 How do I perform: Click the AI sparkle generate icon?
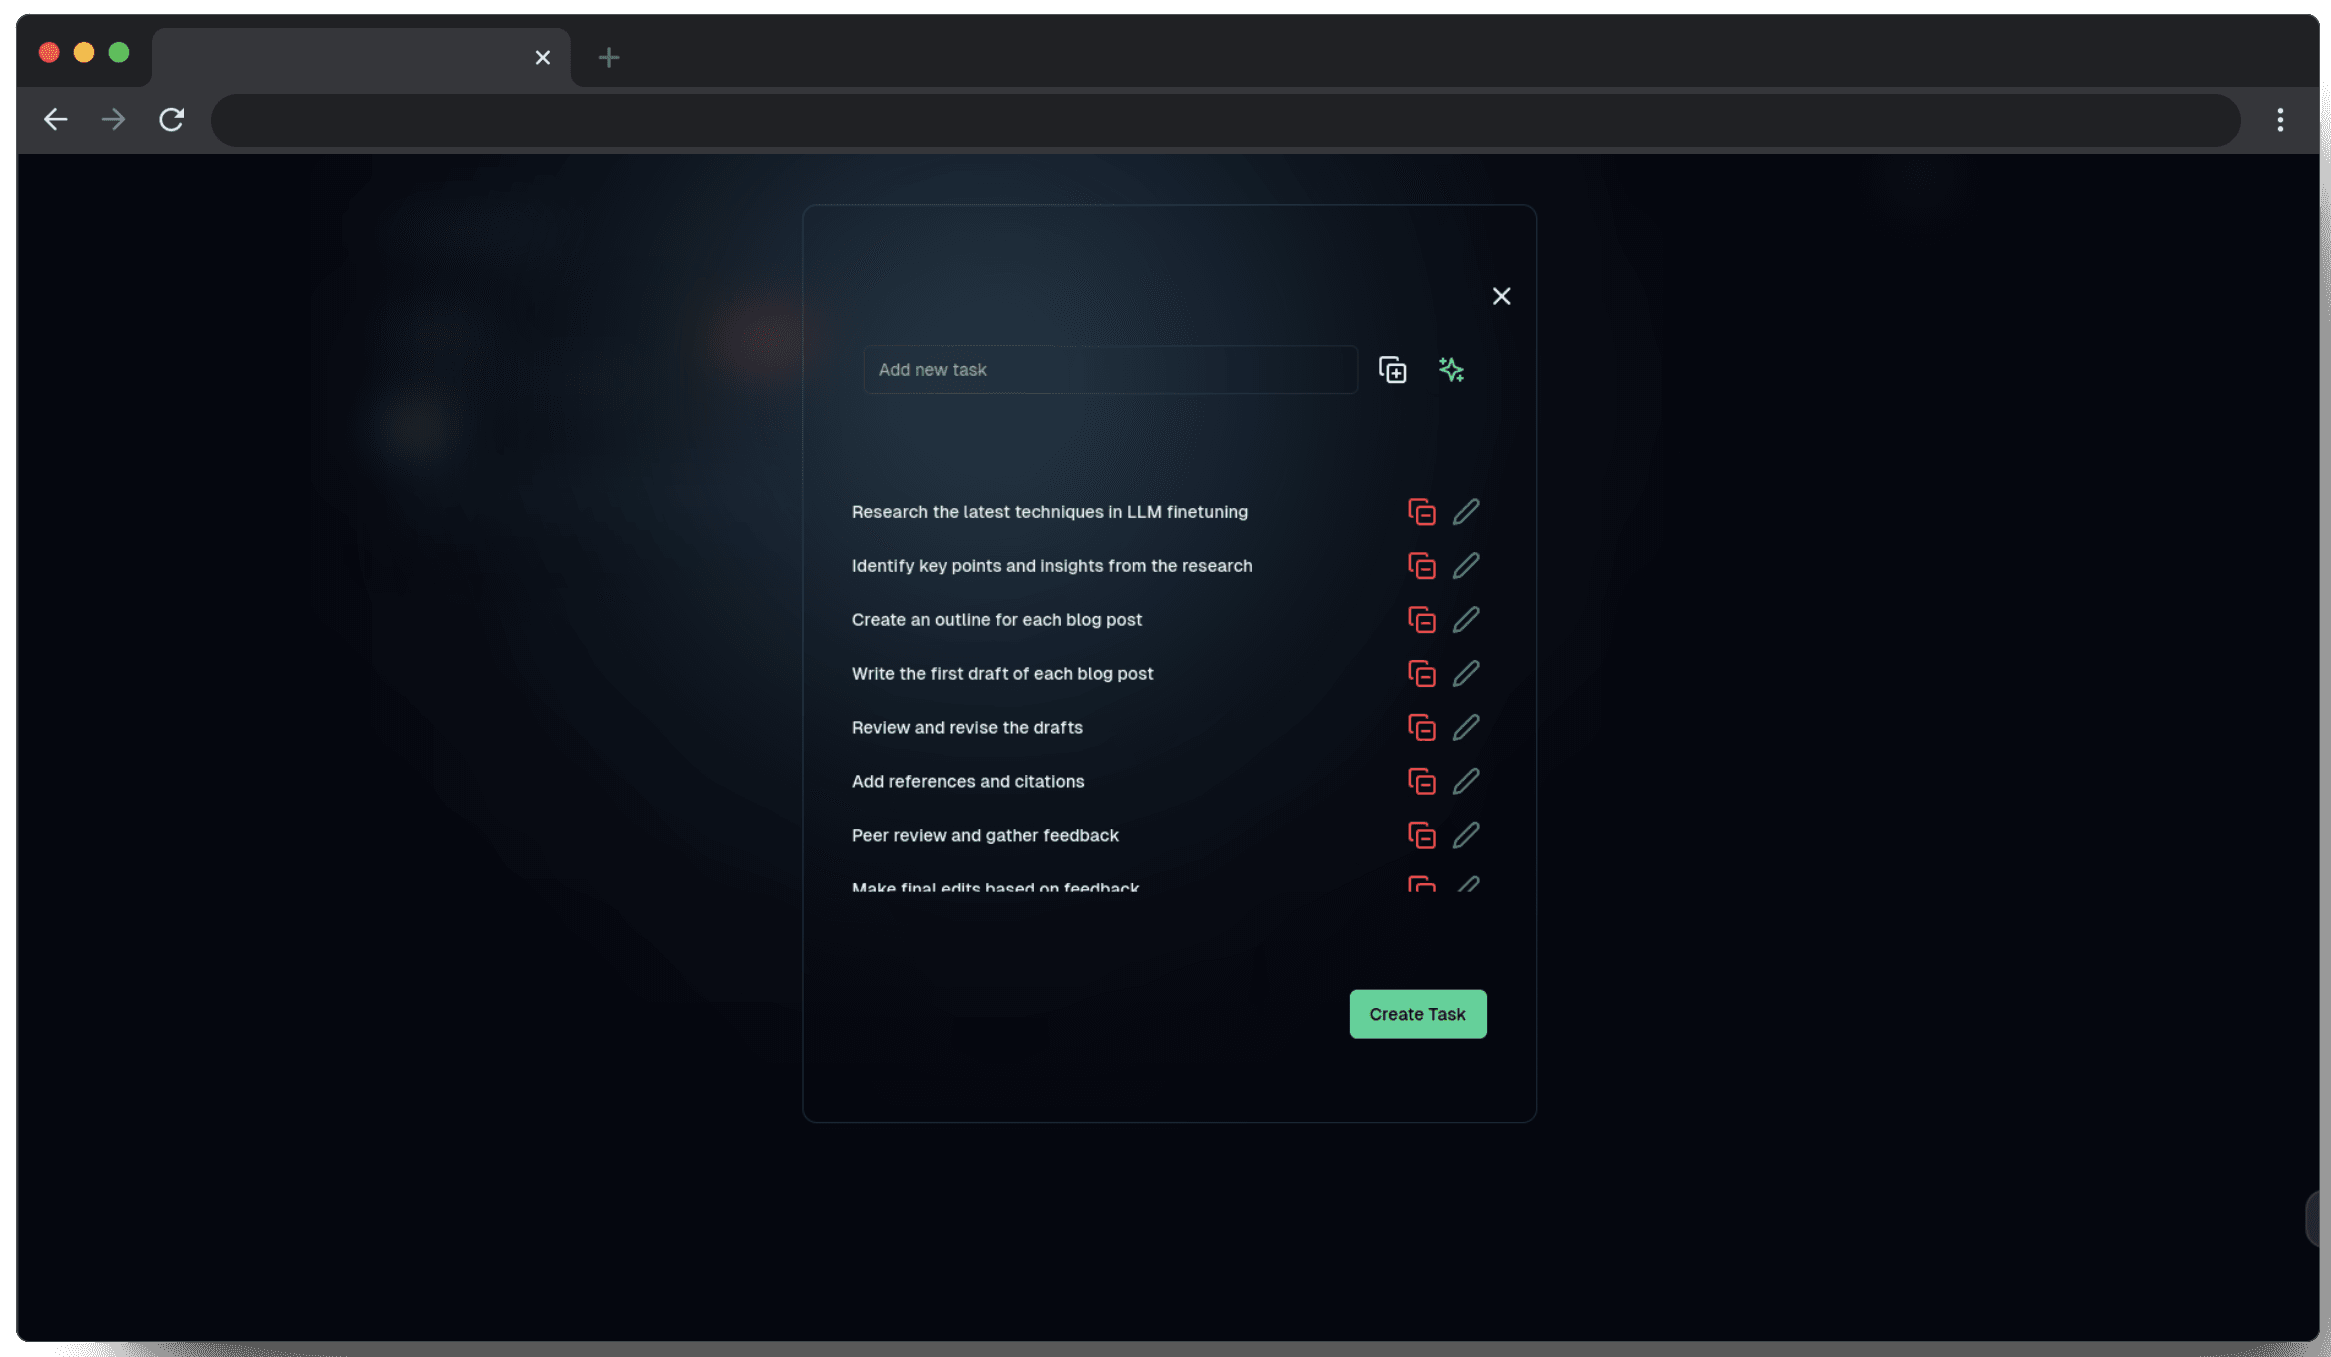pyautogui.click(x=1451, y=370)
